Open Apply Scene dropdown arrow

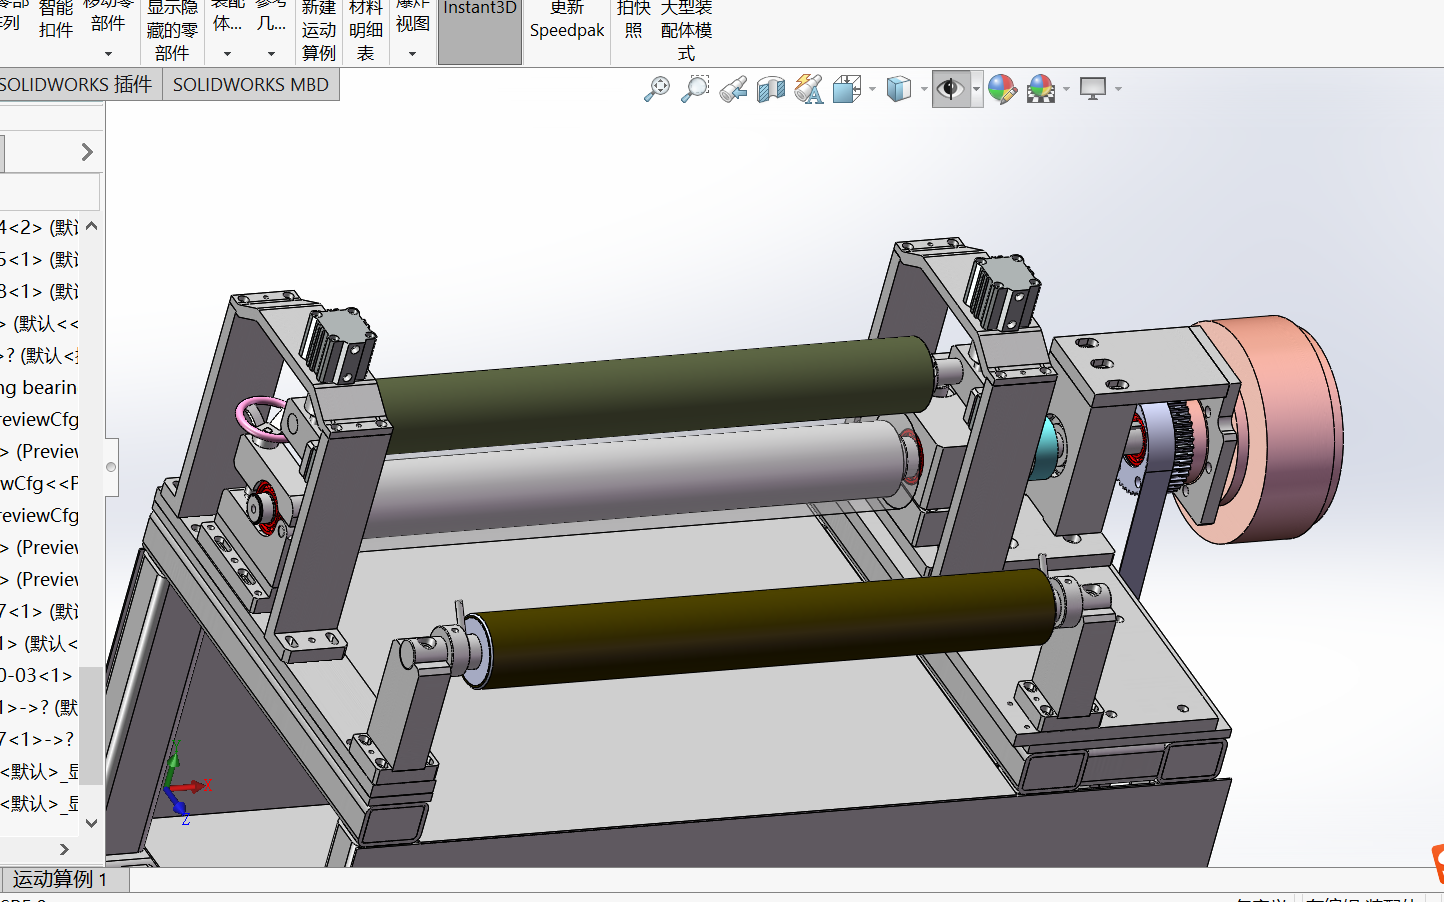pos(1066,89)
